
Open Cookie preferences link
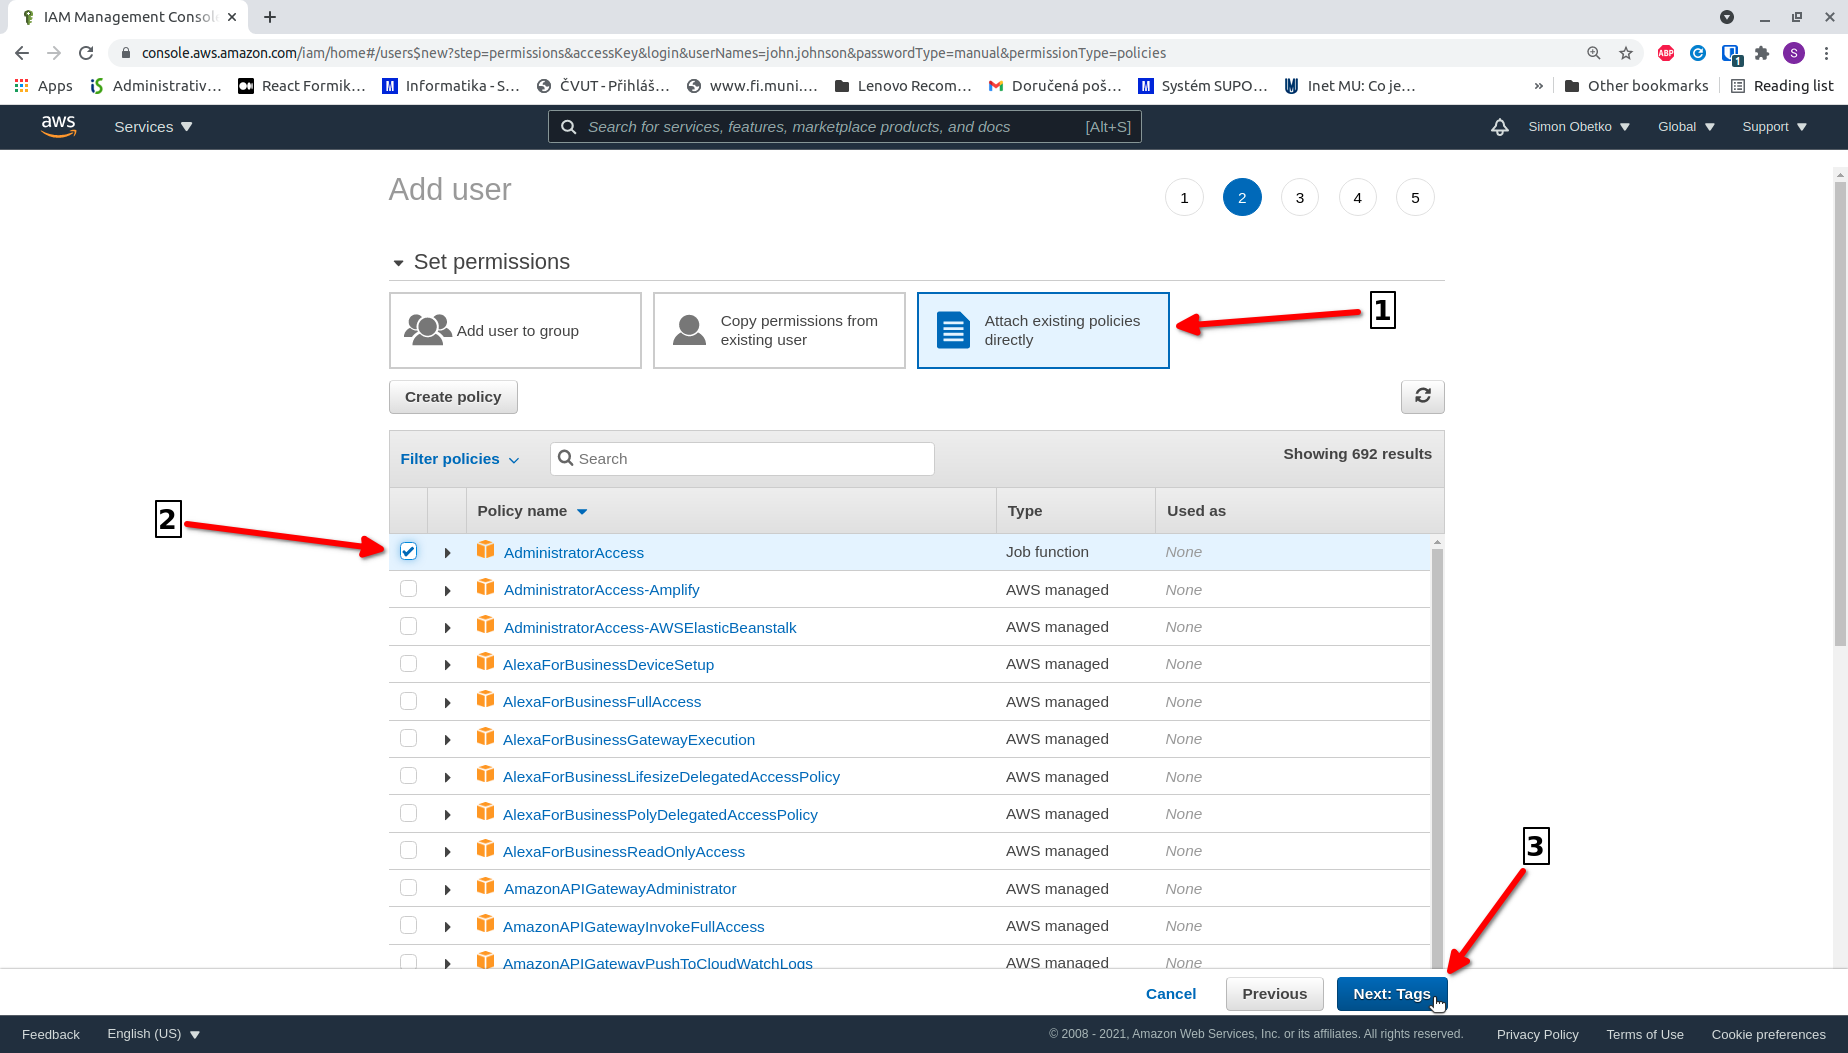click(1768, 1034)
